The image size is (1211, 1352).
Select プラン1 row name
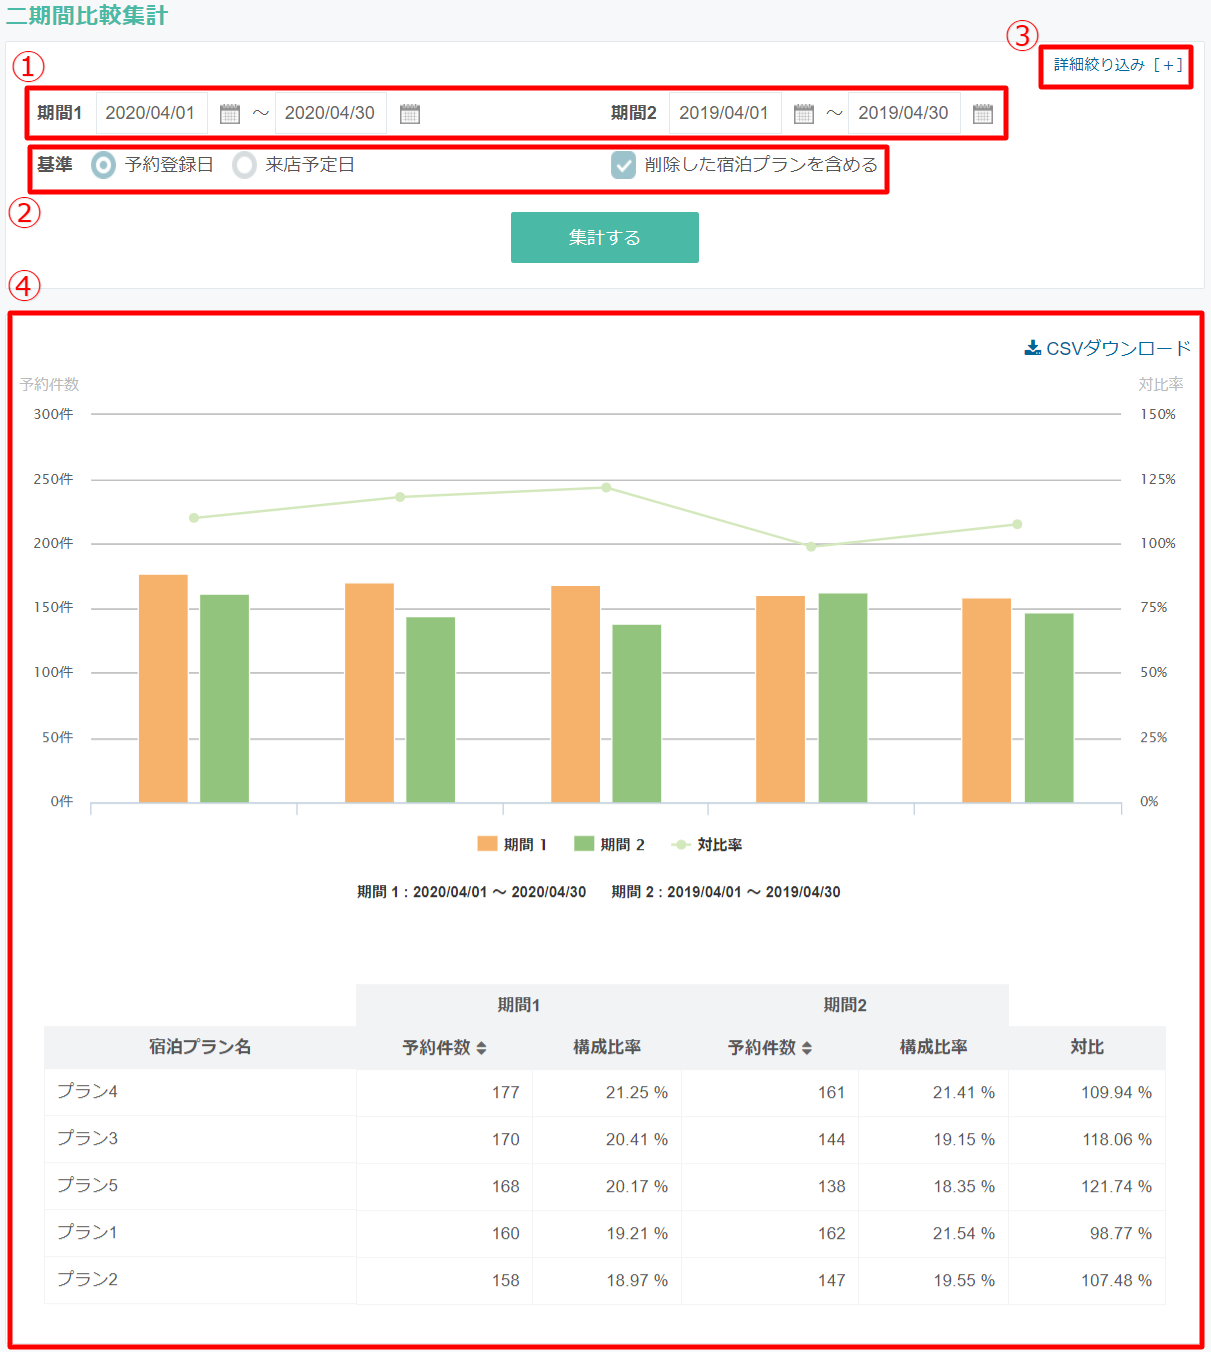coord(87,1232)
